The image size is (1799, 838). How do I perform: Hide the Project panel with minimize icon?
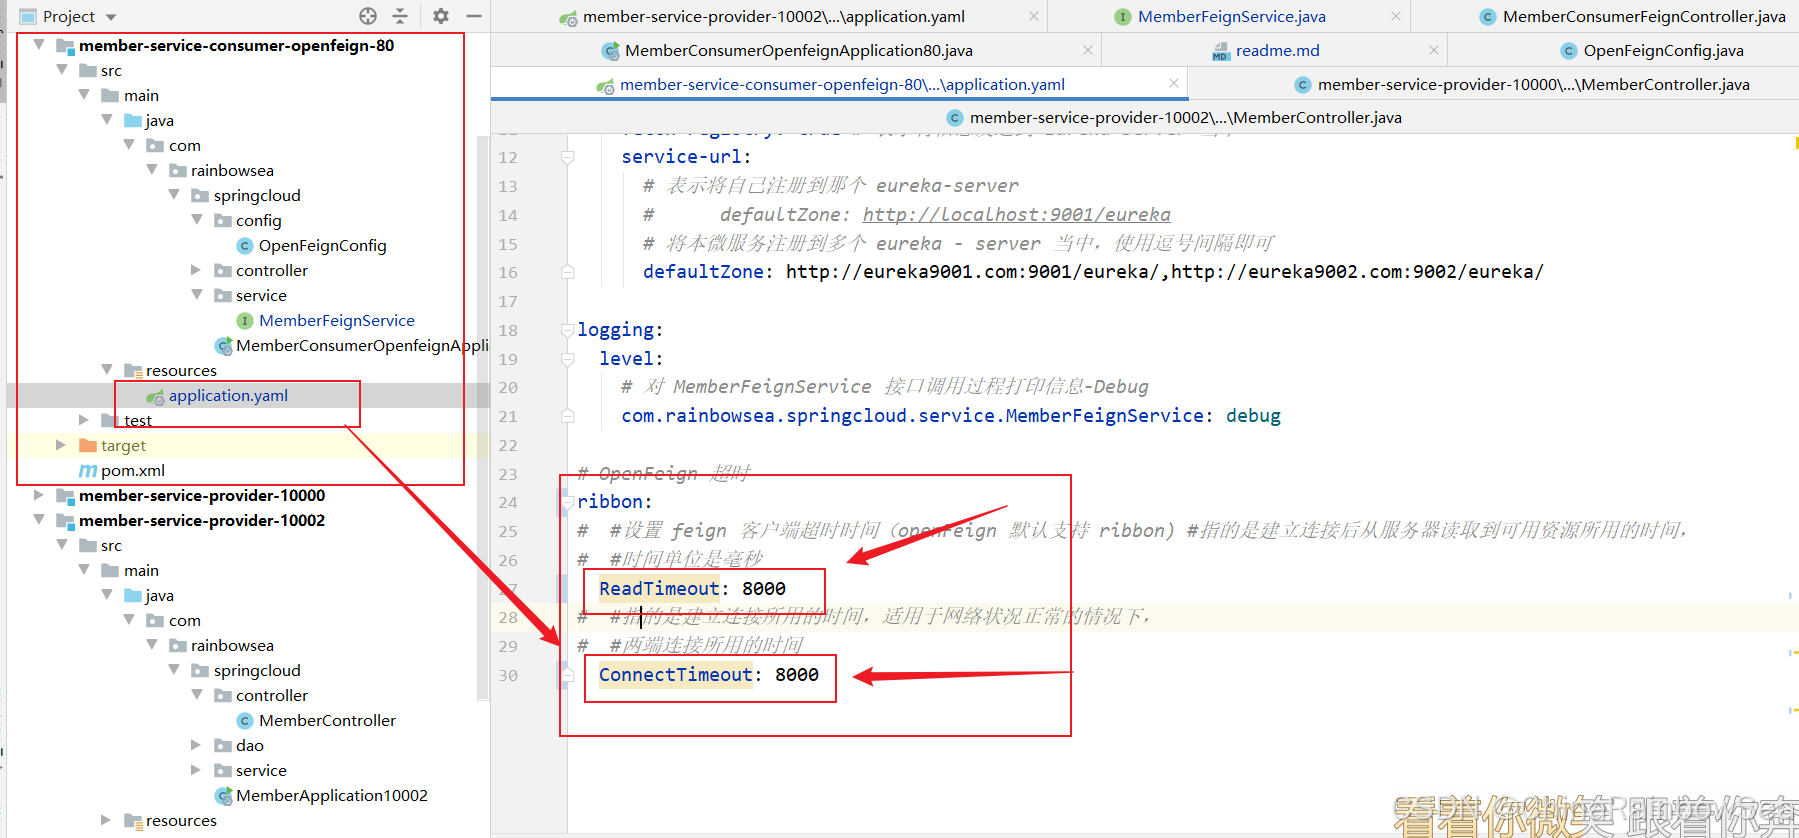click(474, 16)
